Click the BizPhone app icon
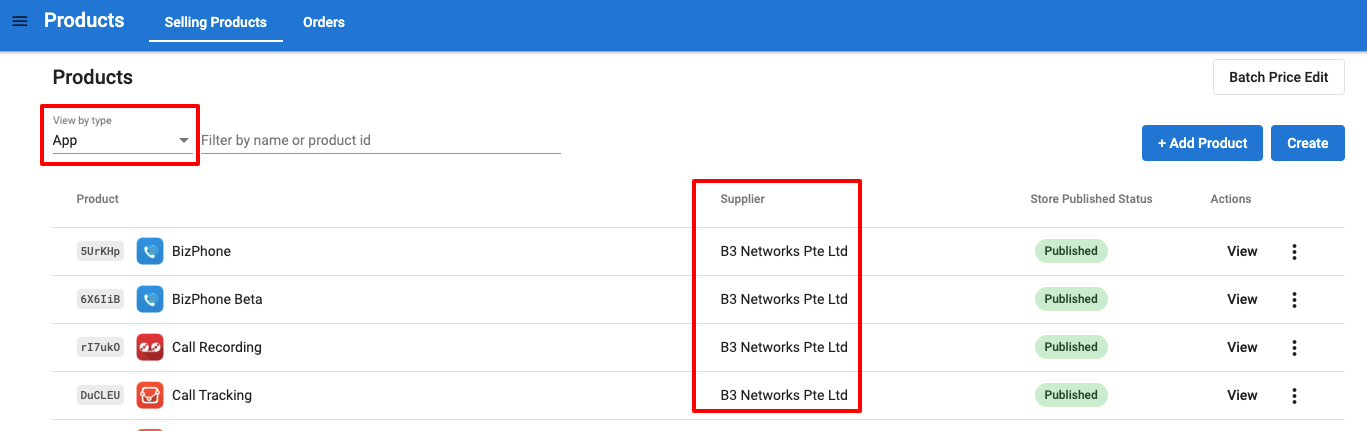The image size is (1367, 431). [150, 251]
